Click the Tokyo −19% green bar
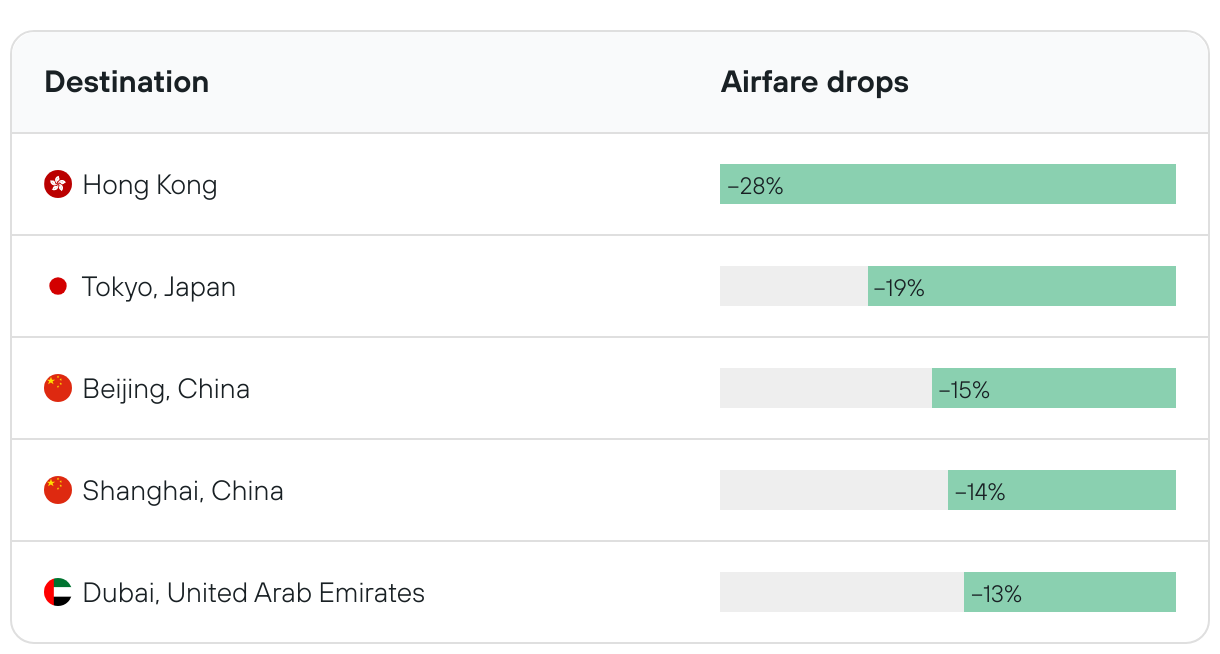Screen dimensions: 1220x654 click(1021, 286)
